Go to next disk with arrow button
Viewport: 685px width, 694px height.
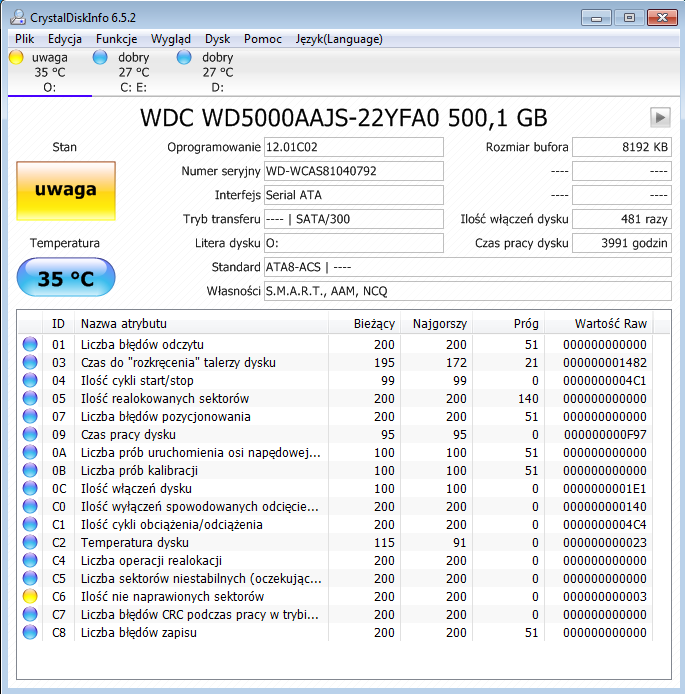[x=660, y=118]
